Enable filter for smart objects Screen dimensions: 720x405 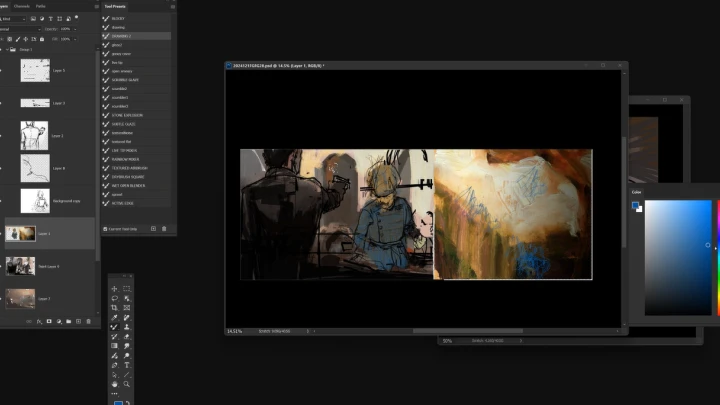[68, 19]
